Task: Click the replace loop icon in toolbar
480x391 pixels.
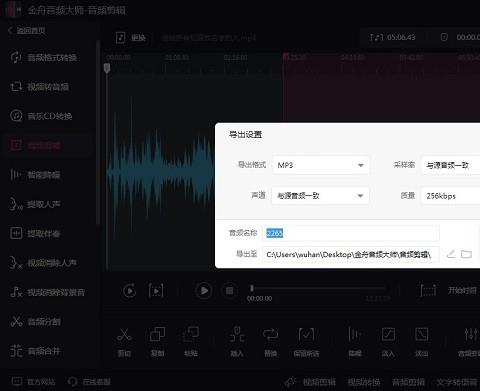Action: click(x=270, y=334)
